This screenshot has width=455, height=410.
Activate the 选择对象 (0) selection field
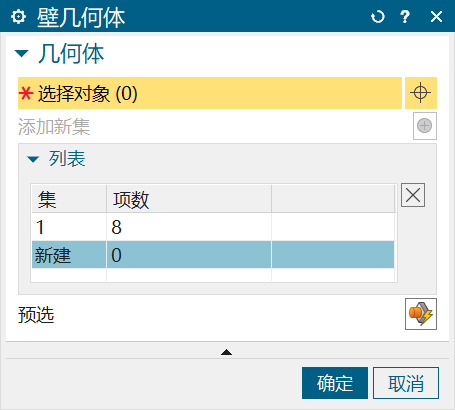coord(210,93)
